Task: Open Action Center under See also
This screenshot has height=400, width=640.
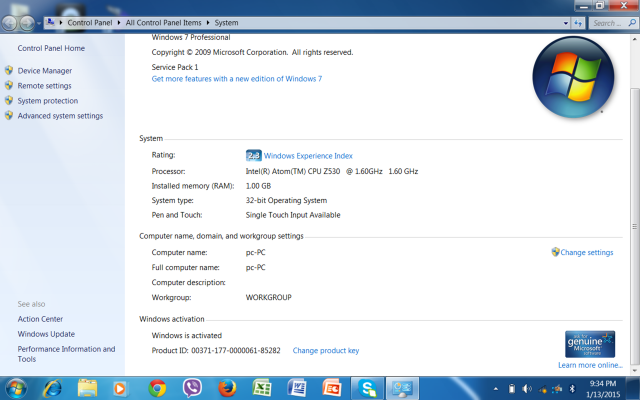Action: pyautogui.click(x=40, y=319)
